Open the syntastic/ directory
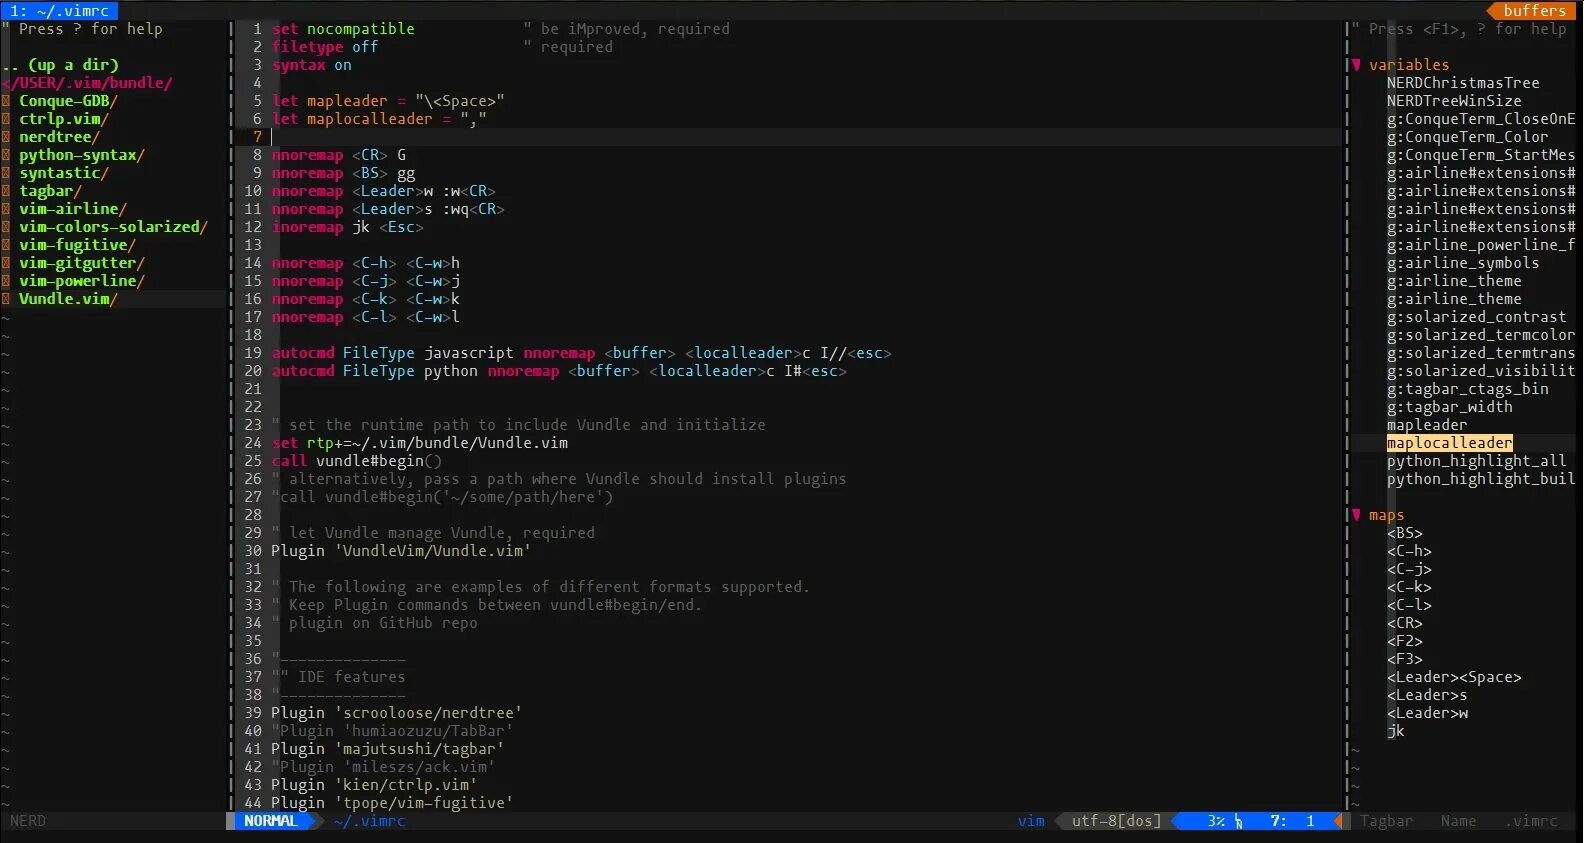Screen dimensions: 1584x843 coord(64,173)
